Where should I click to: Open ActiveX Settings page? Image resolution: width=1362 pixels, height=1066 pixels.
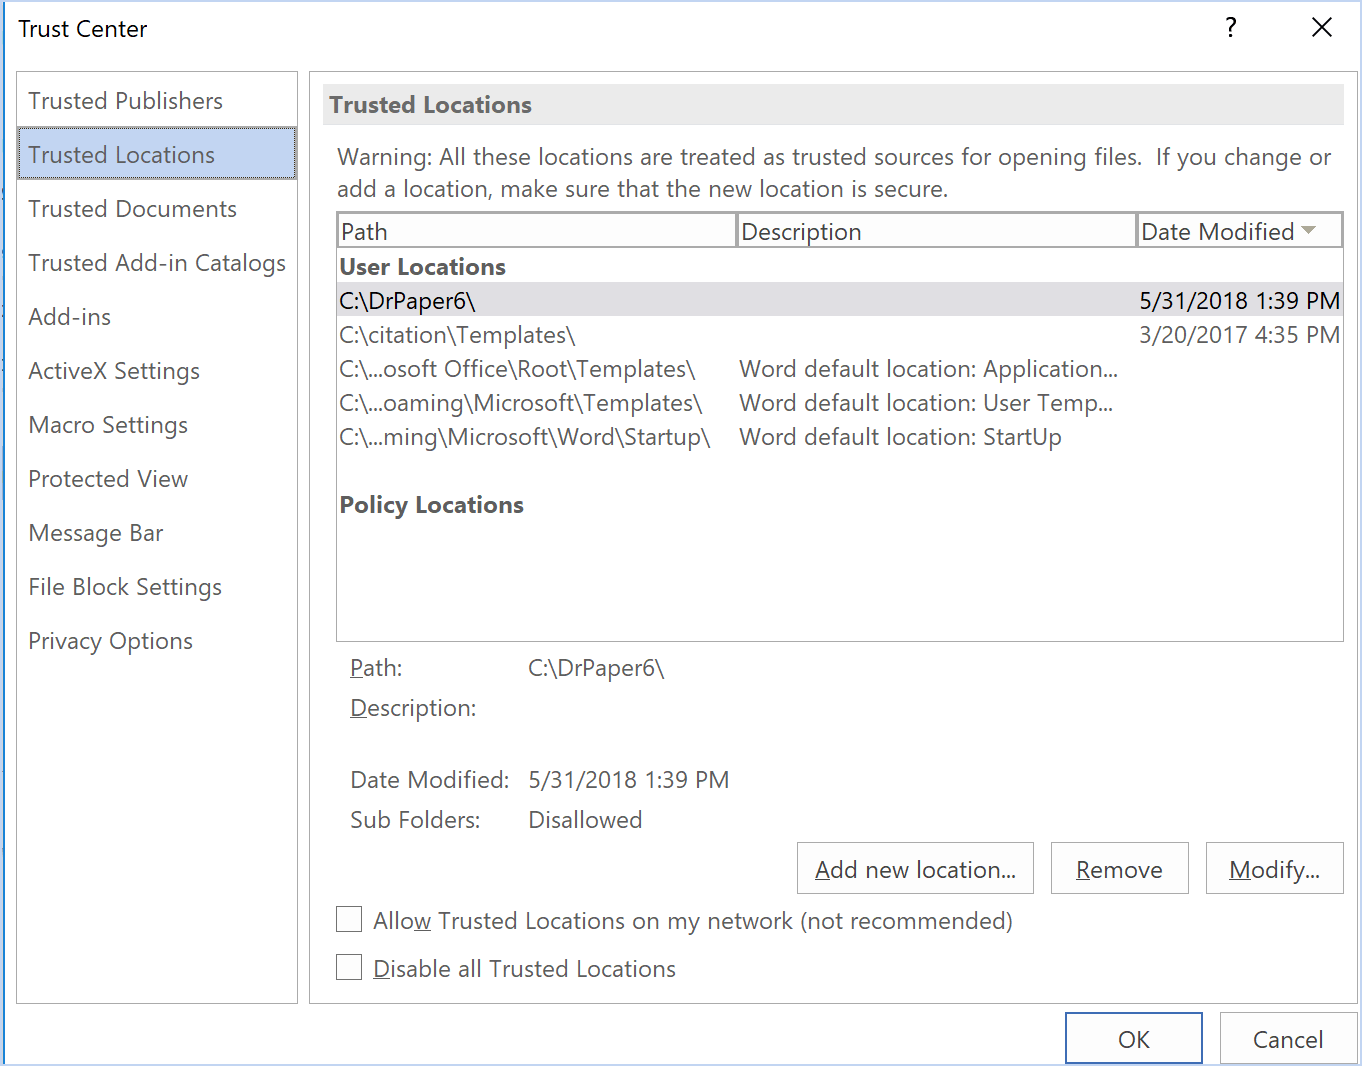click(114, 371)
